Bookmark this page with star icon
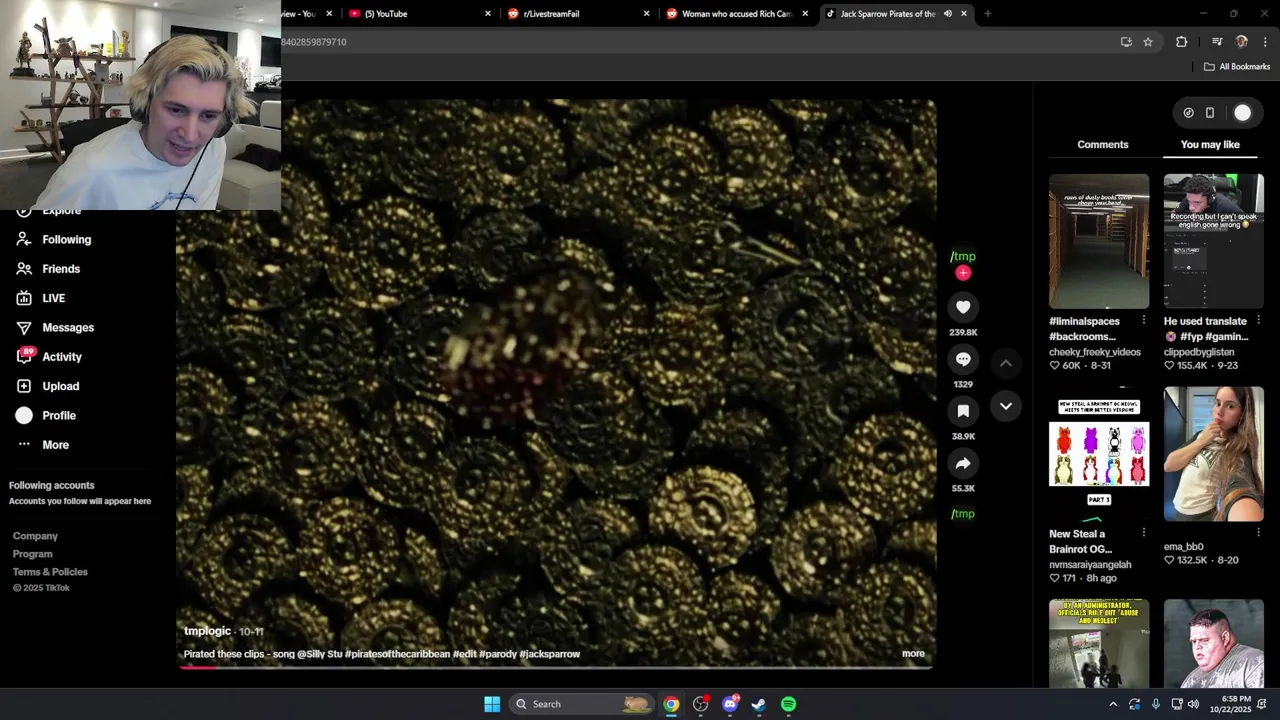 pos(1148,42)
